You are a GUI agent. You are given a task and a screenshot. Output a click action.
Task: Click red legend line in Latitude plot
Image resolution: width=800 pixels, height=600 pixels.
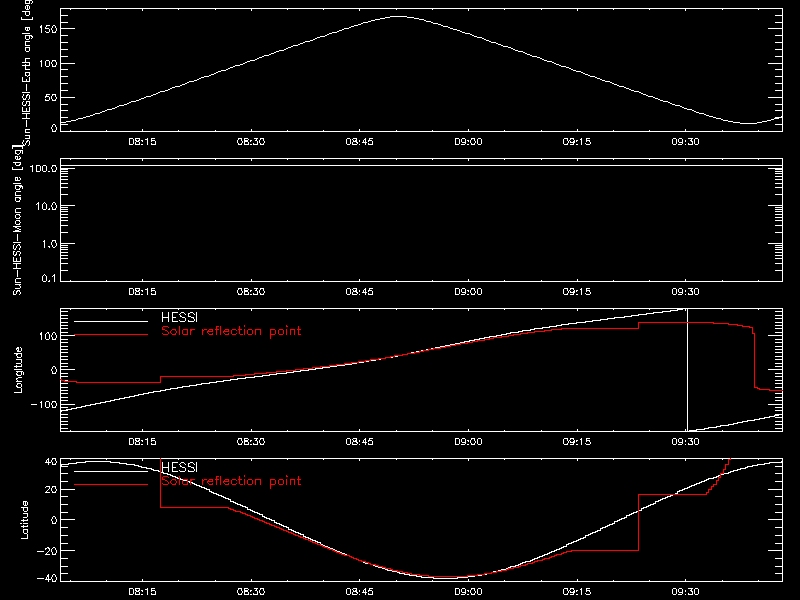tap(111, 485)
